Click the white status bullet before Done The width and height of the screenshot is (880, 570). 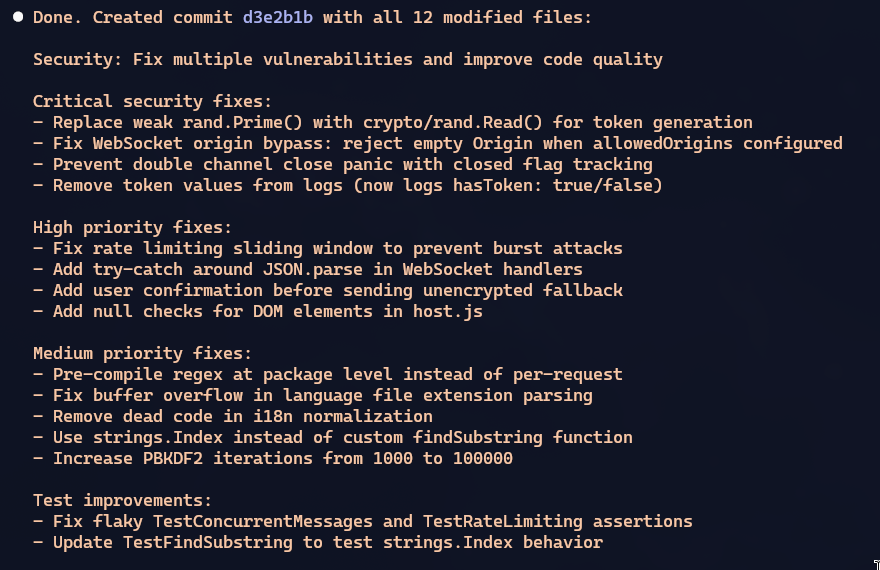point(18,17)
